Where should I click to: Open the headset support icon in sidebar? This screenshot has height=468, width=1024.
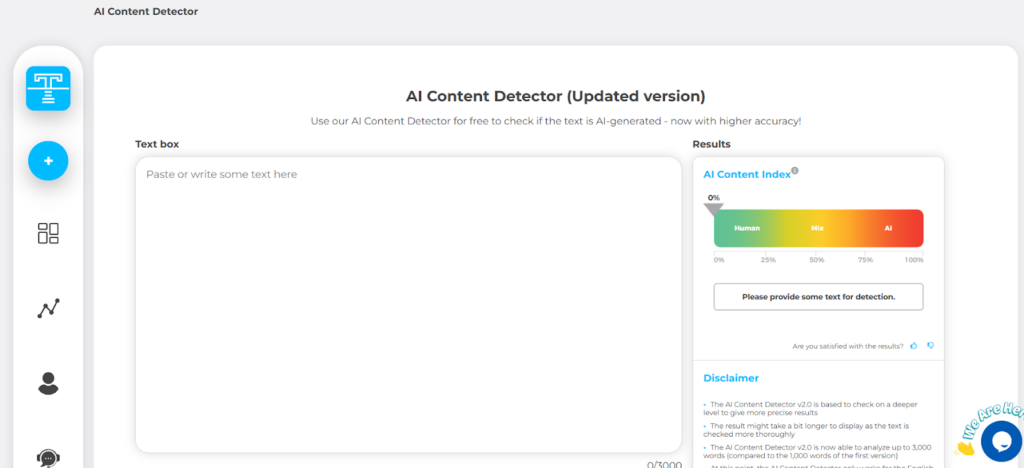click(48, 458)
